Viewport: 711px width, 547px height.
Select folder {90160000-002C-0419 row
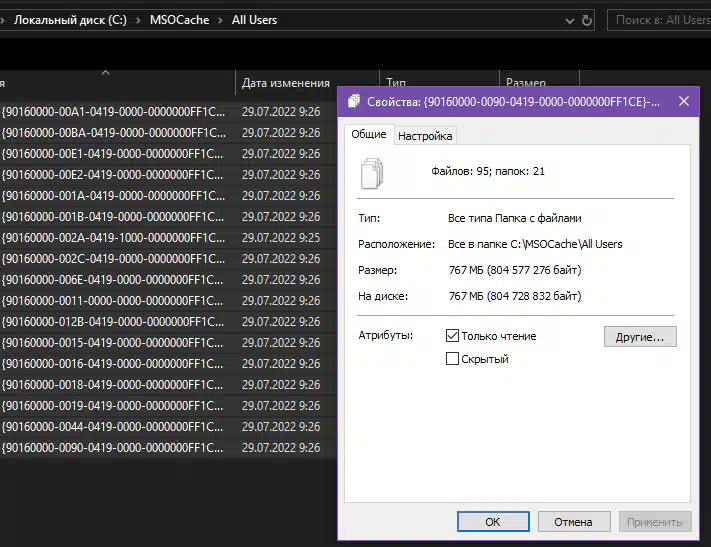coord(168,259)
